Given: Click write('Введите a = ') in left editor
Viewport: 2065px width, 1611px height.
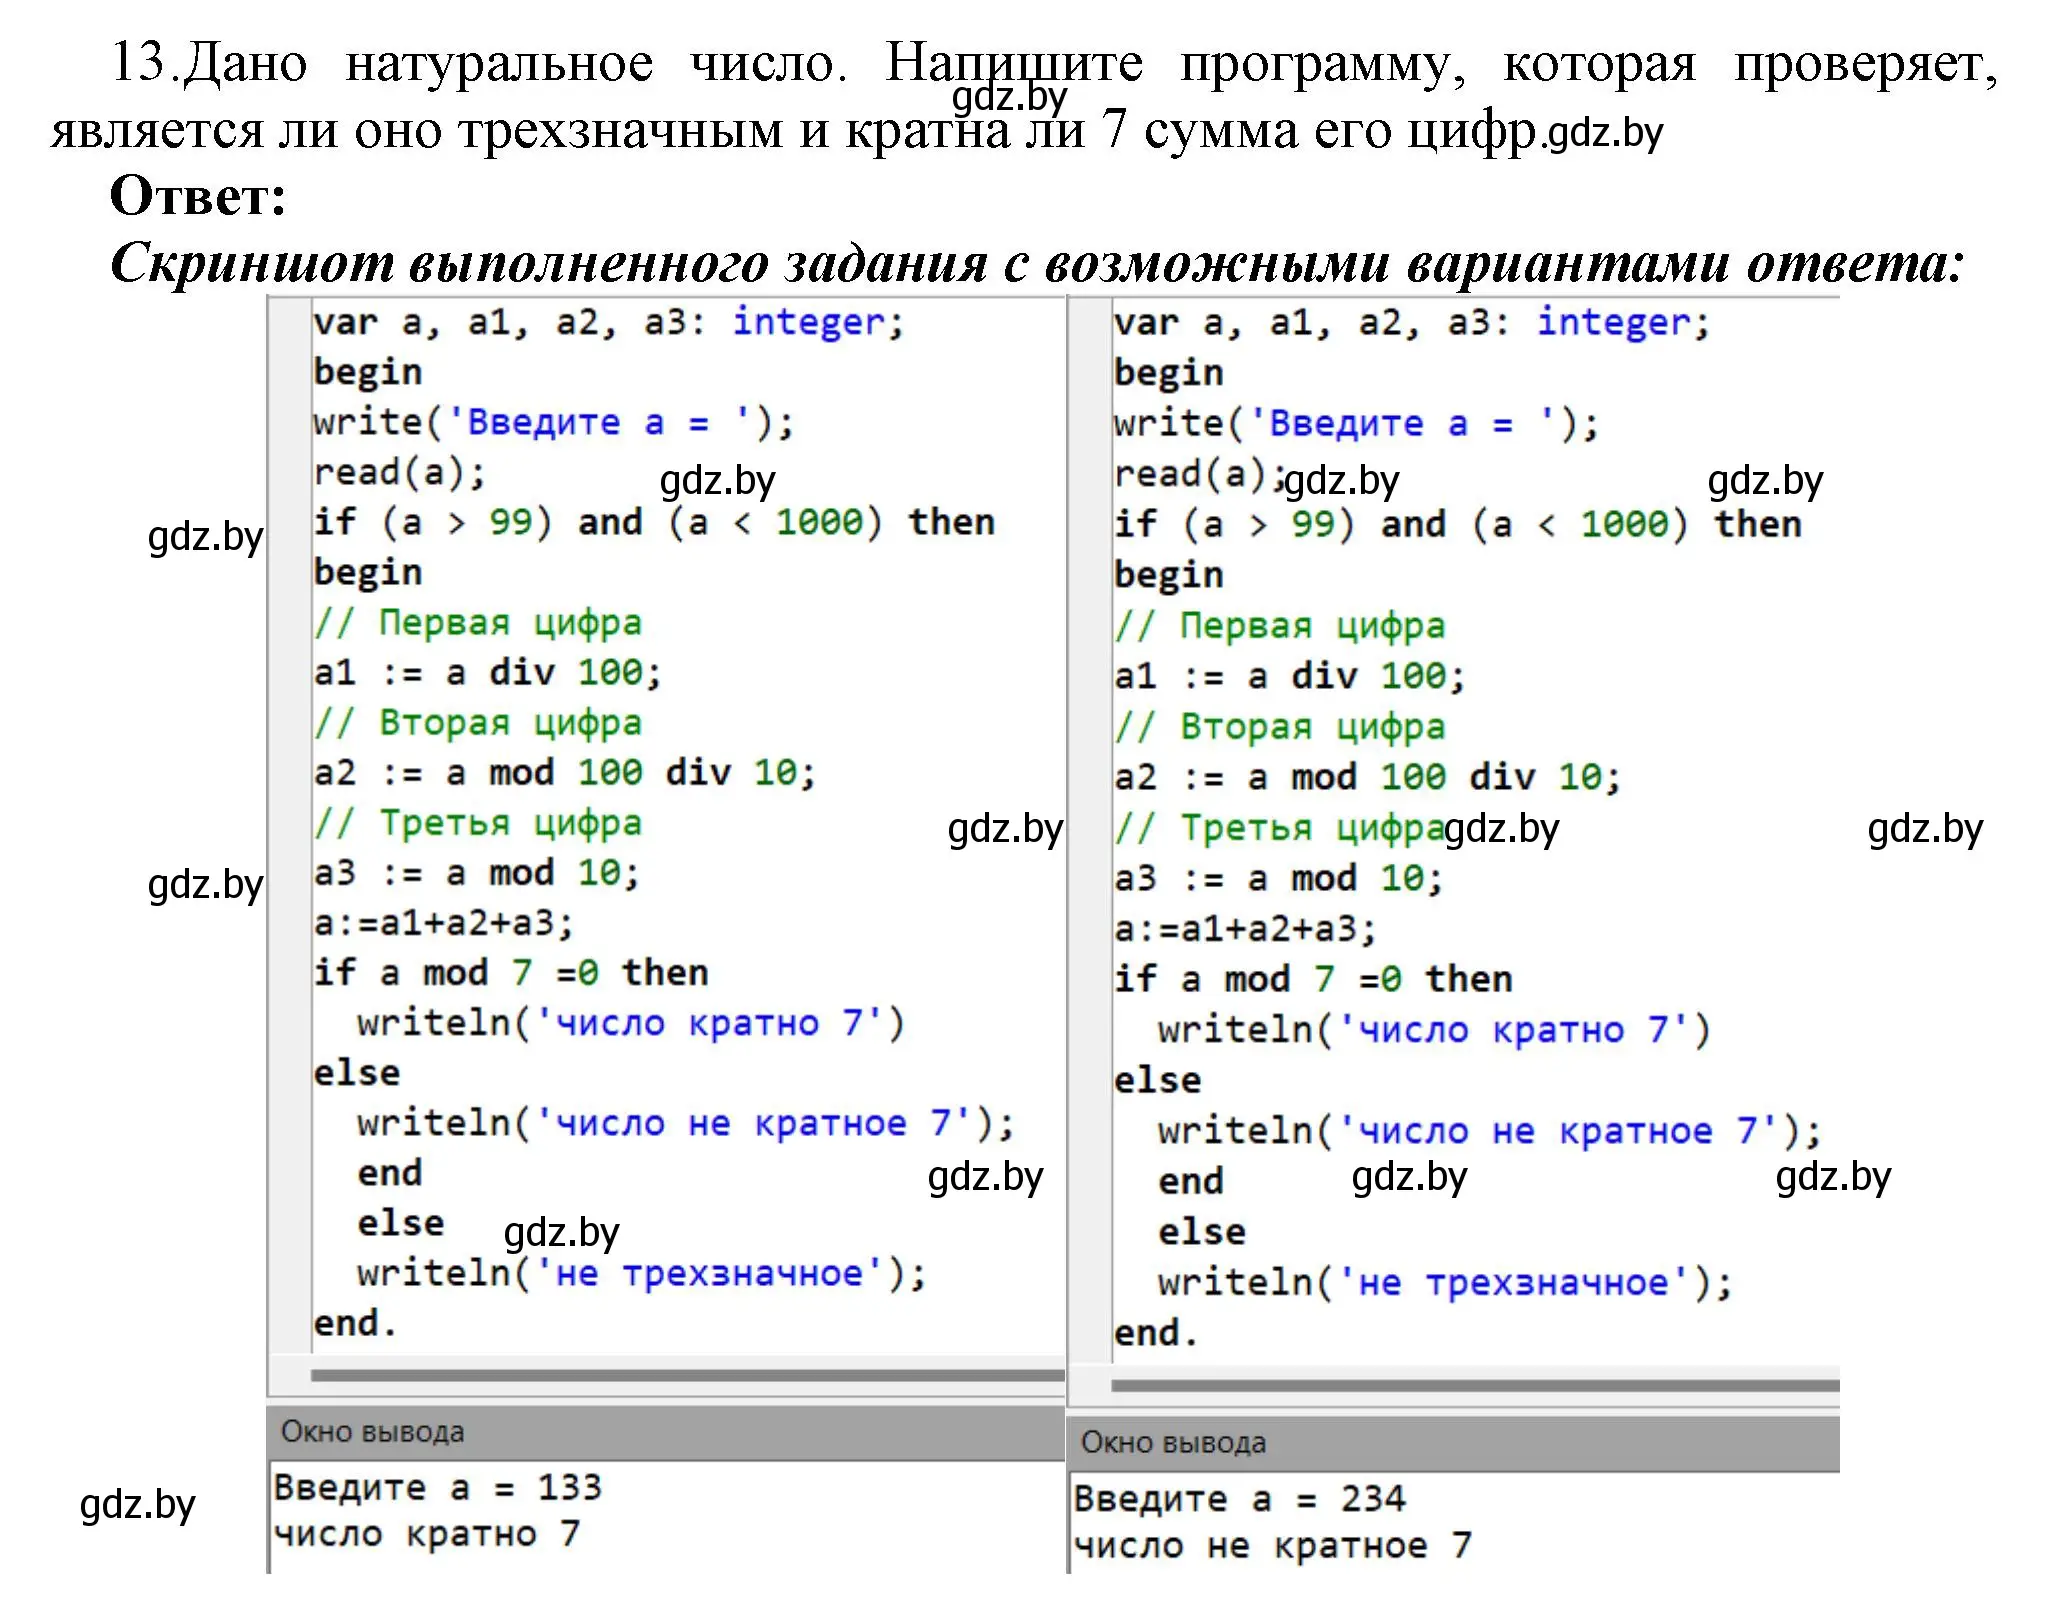Looking at the screenshot, I should point(554,422).
